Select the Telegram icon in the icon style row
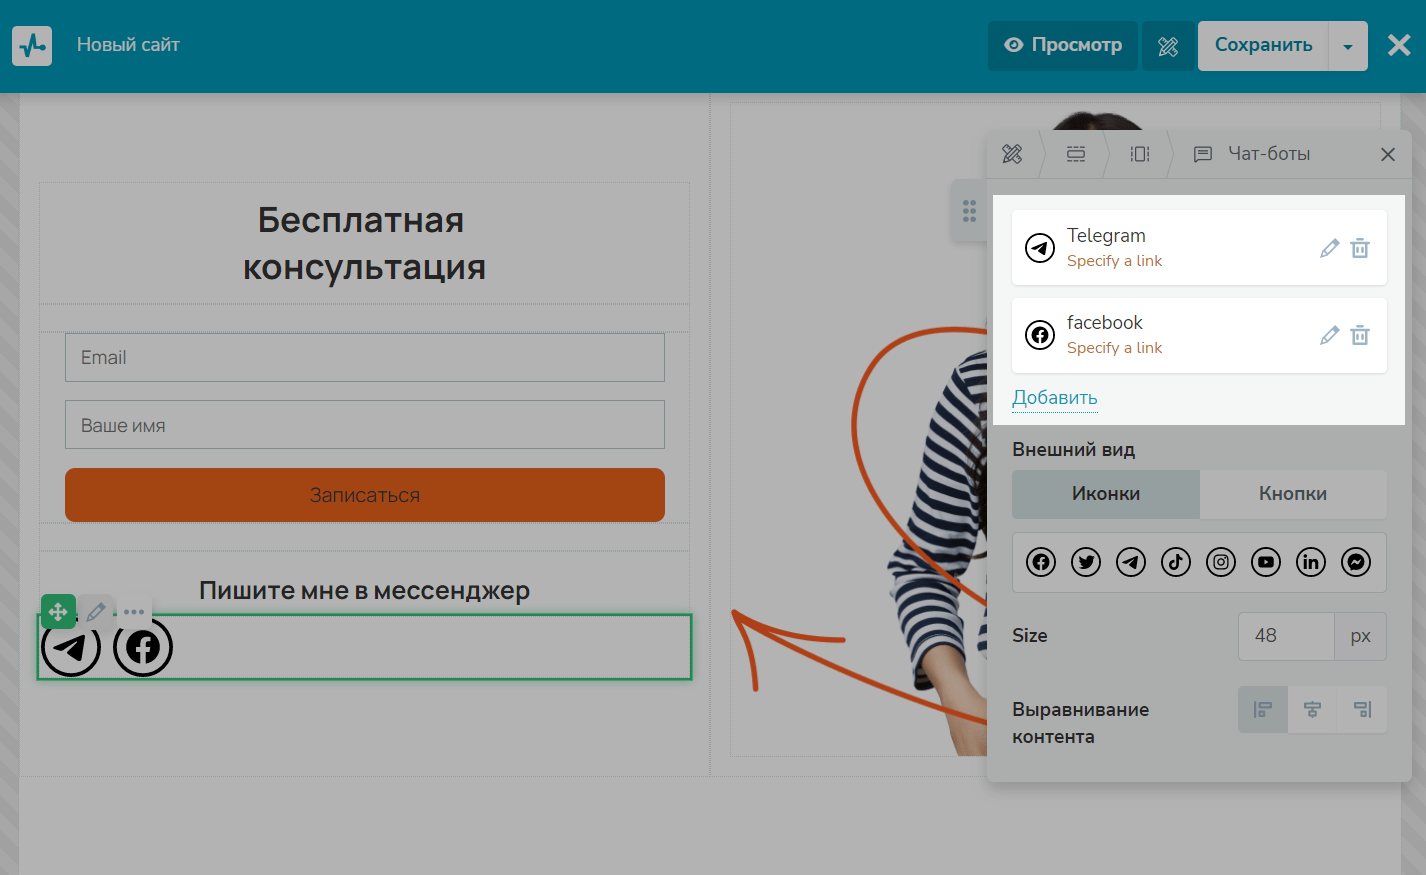The width and height of the screenshot is (1426, 875). click(1131, 562)
